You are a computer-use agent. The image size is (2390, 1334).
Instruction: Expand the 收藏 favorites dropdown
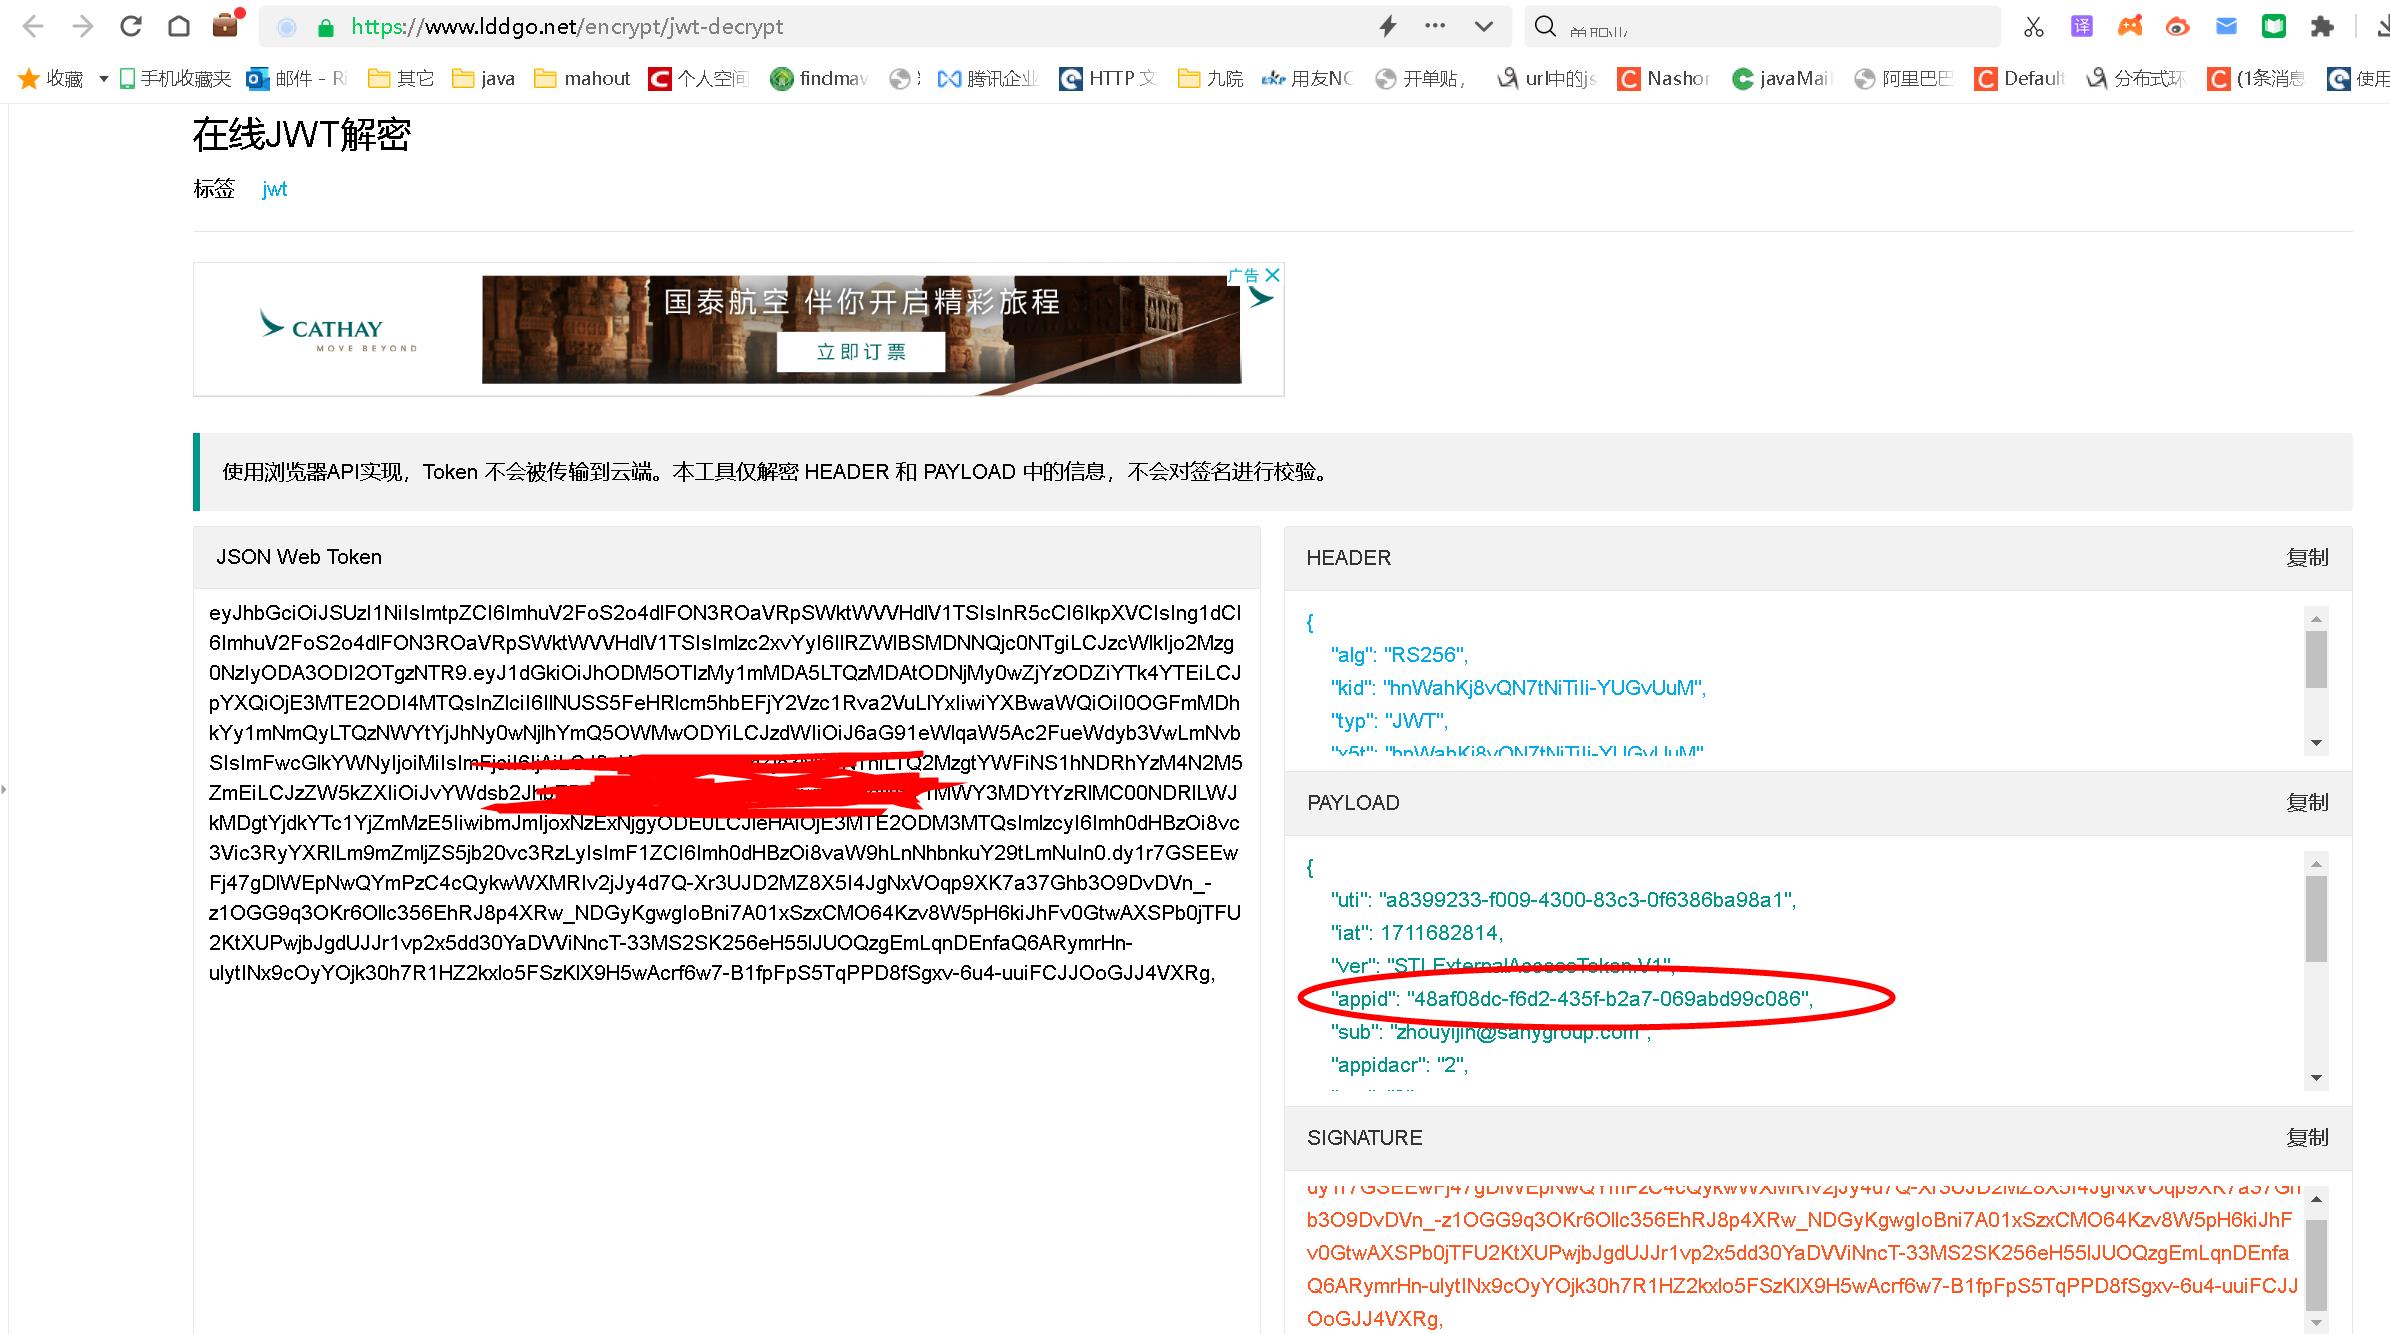pos(102,78)
